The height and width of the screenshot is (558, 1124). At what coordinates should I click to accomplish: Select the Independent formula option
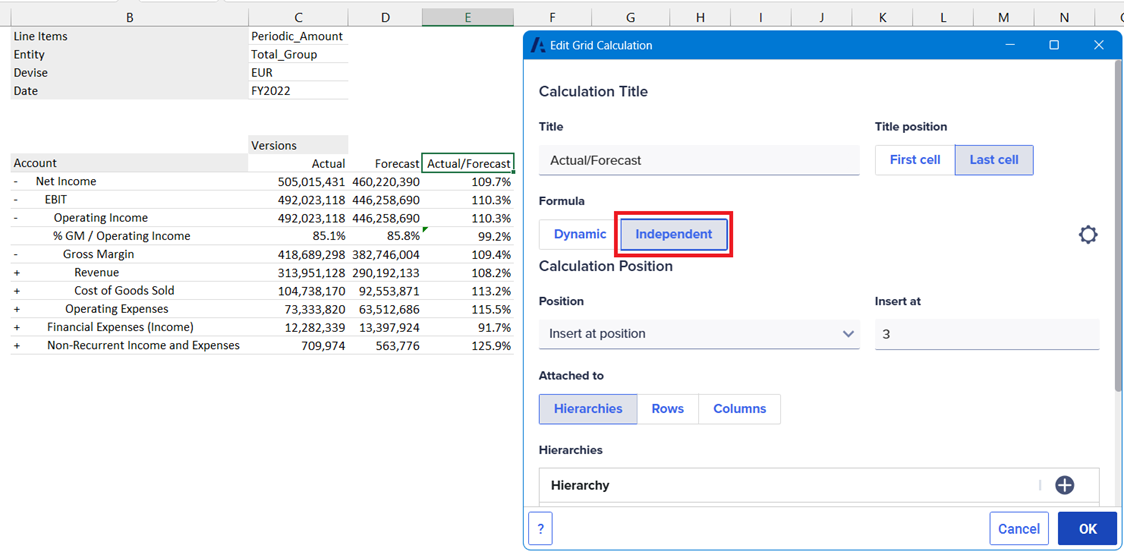click(673, 234)
